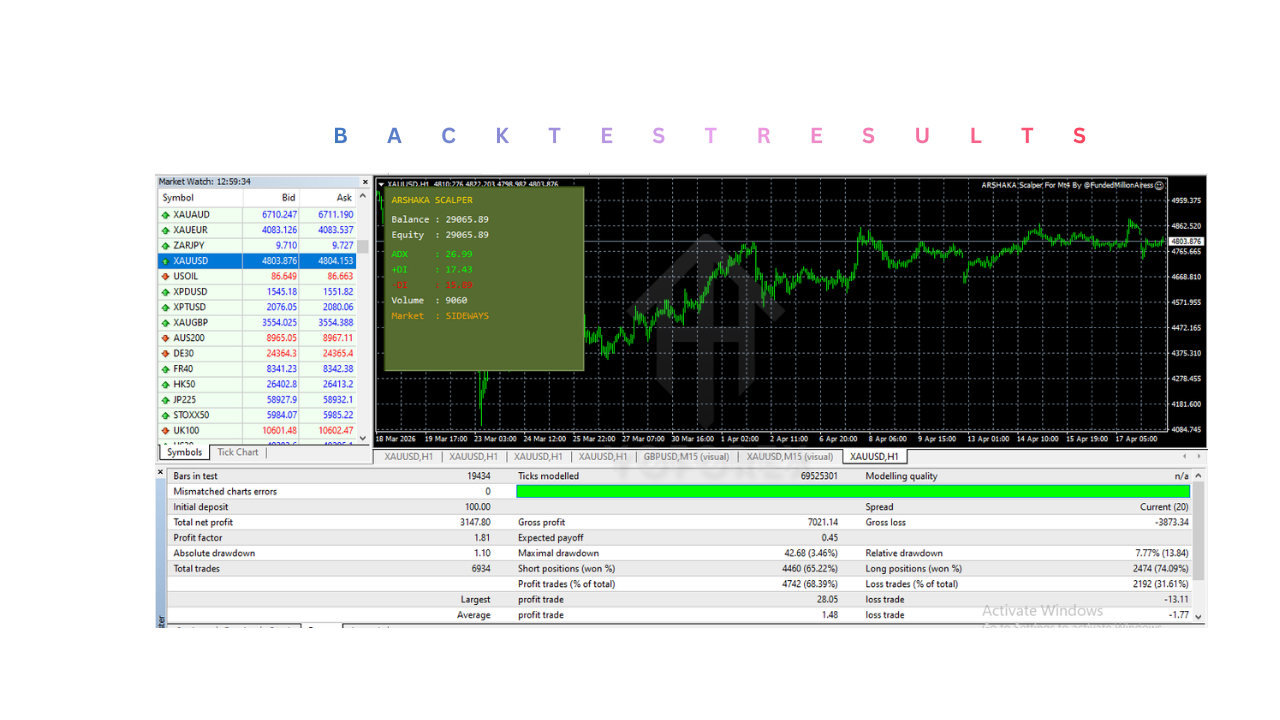Click the green modelling quality bar

point(850,491)
